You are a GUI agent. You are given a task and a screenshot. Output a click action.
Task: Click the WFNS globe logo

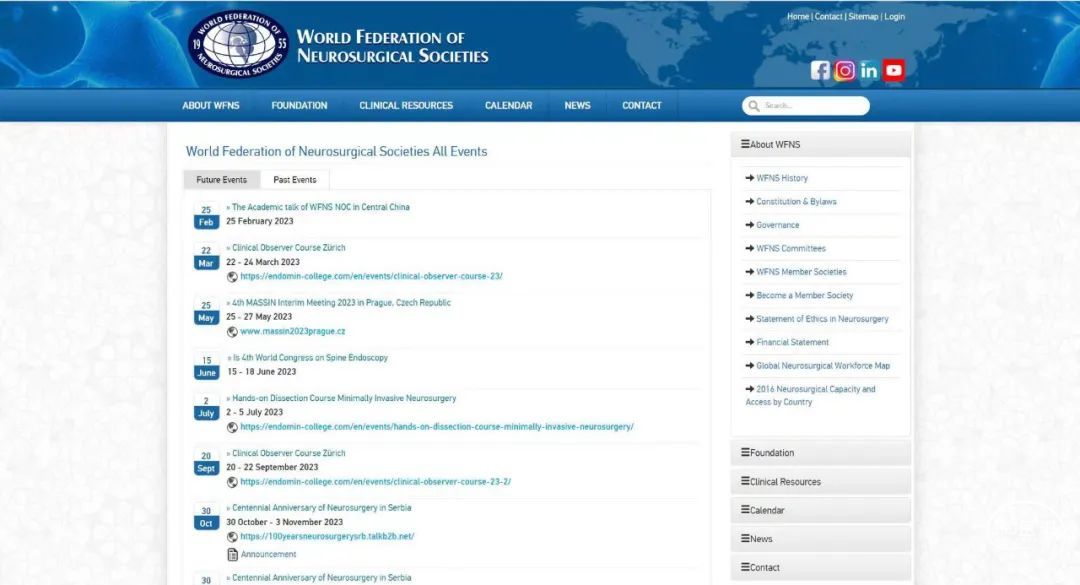click(238, 44)
